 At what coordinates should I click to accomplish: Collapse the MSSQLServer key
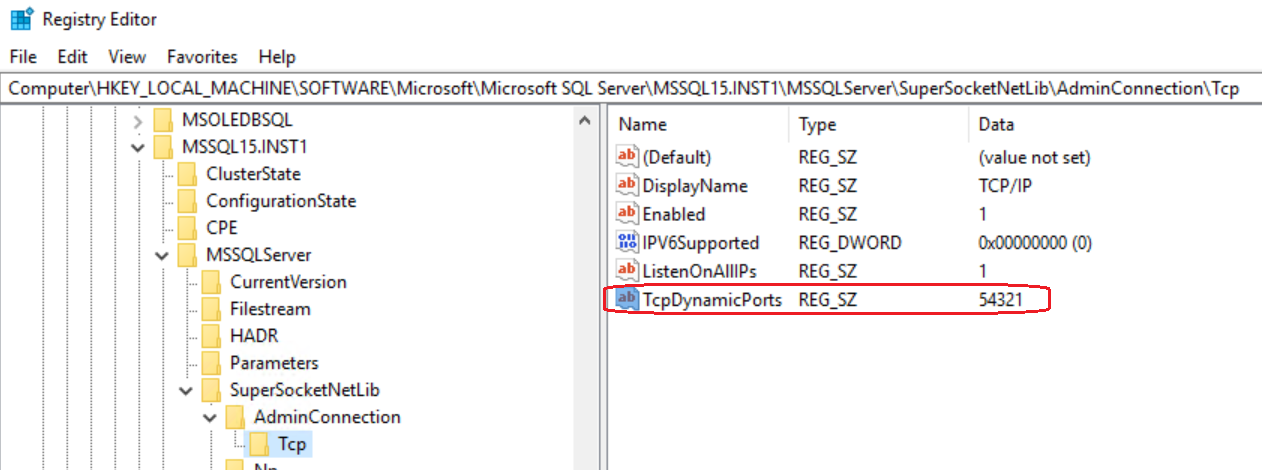point(162,255)
